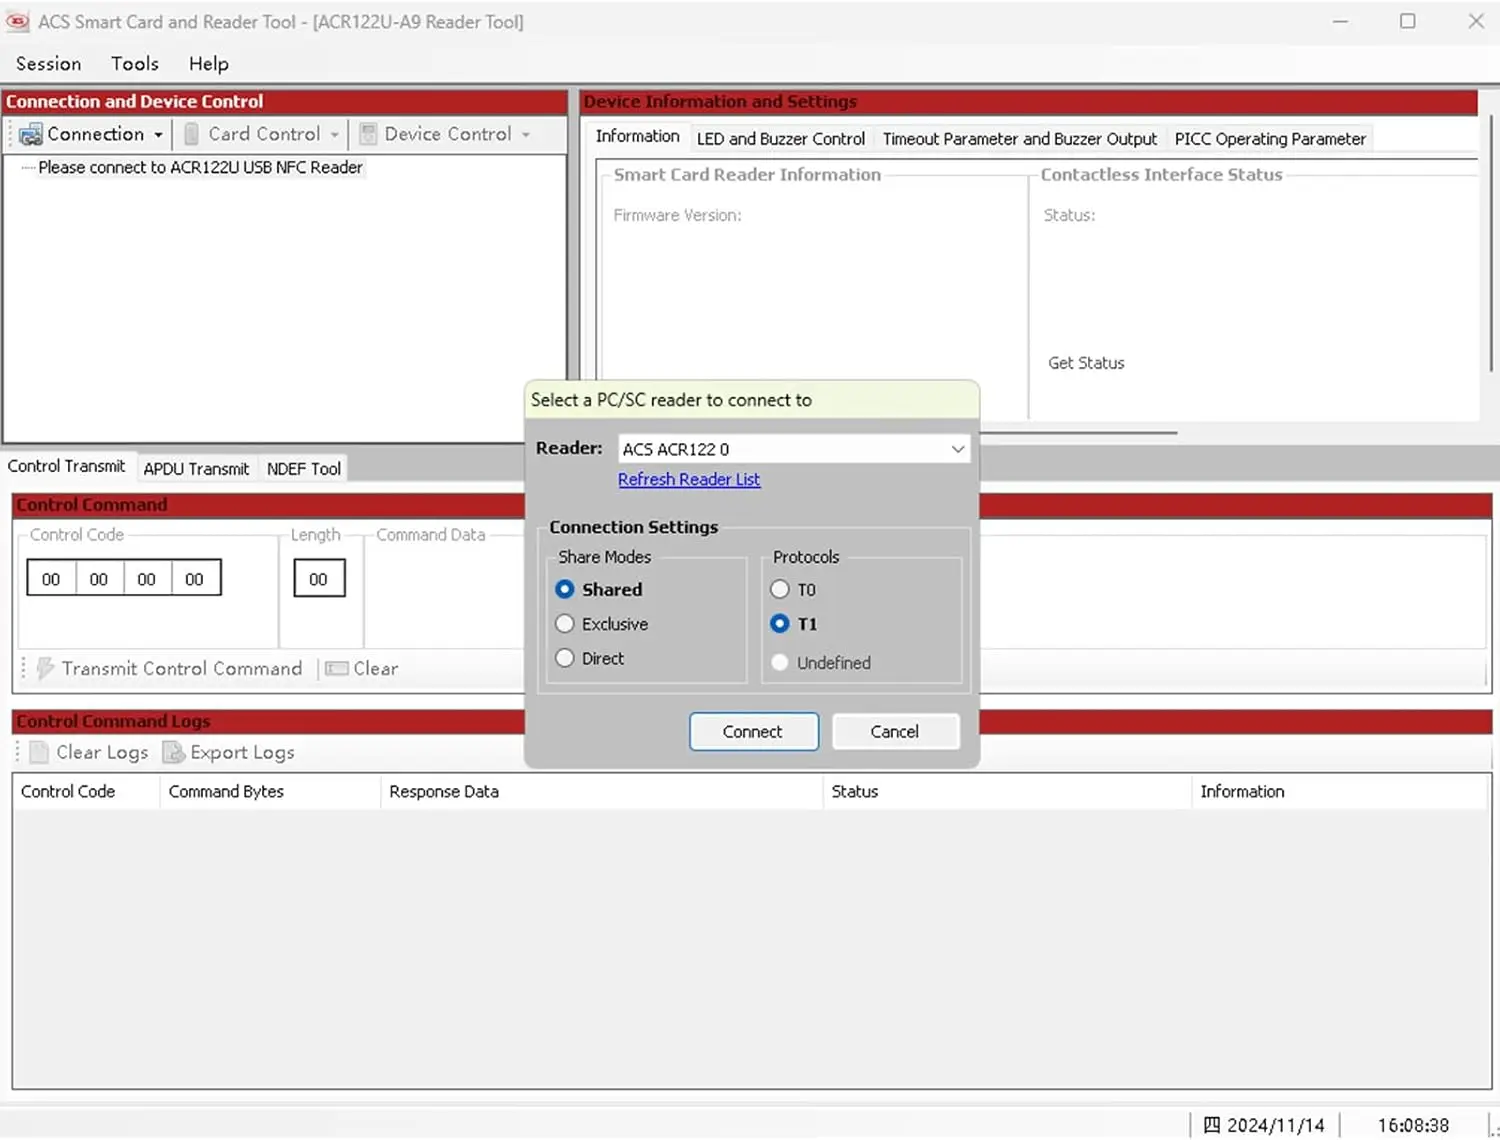Click the Clear Logs icon
This screenshot has width=1500, height=1140.
coord(39,752)
